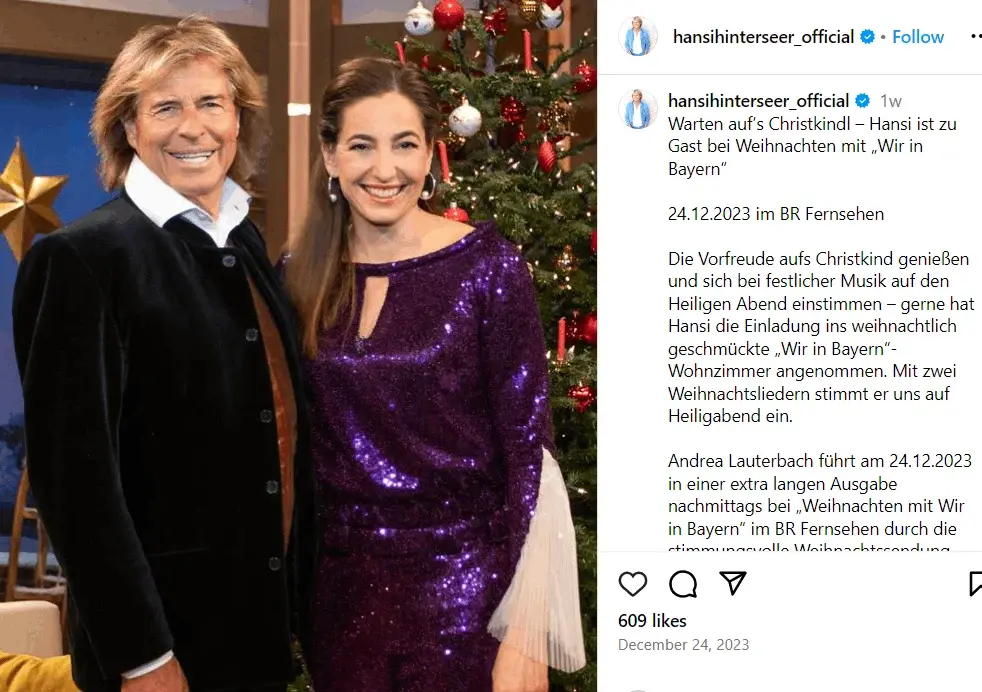Click the gold star decoration in photo
The width and height of the screenshot is (982, 692).
(x=28, y=198)
